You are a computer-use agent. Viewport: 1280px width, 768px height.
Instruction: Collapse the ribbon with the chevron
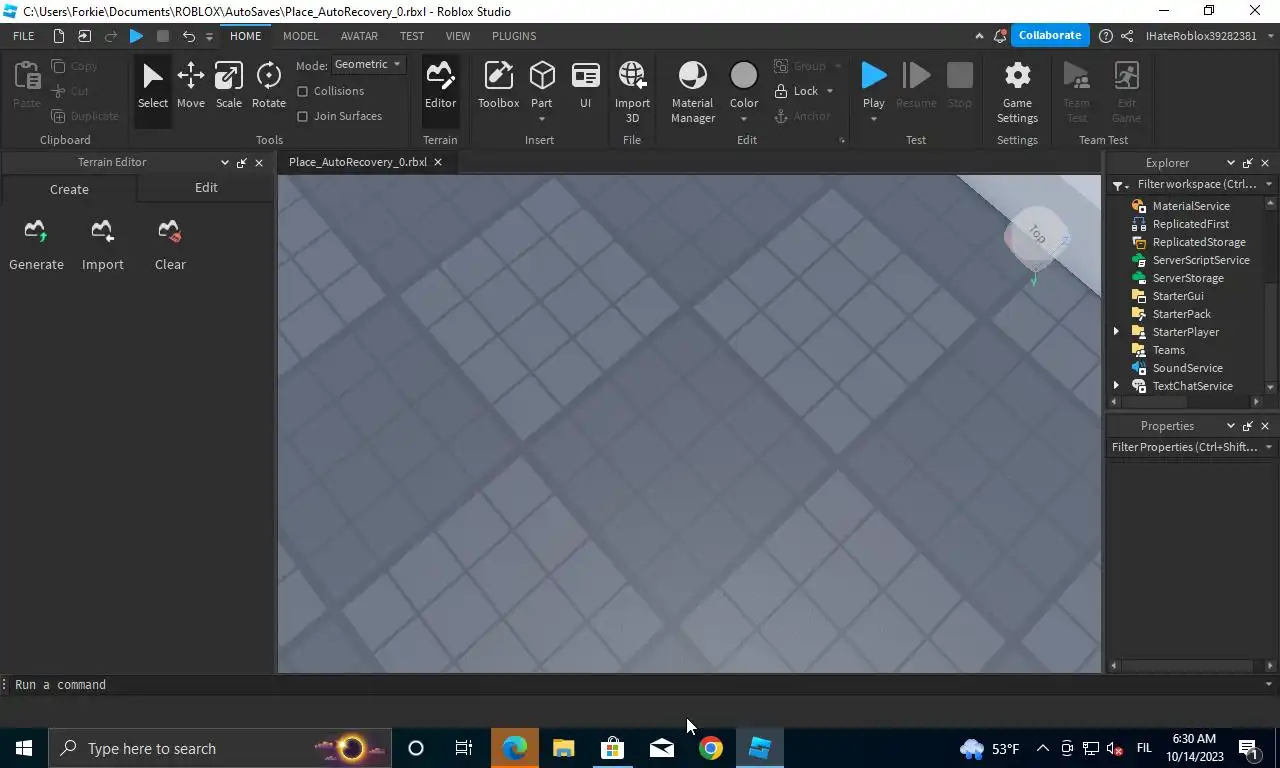tap(979, 36)
